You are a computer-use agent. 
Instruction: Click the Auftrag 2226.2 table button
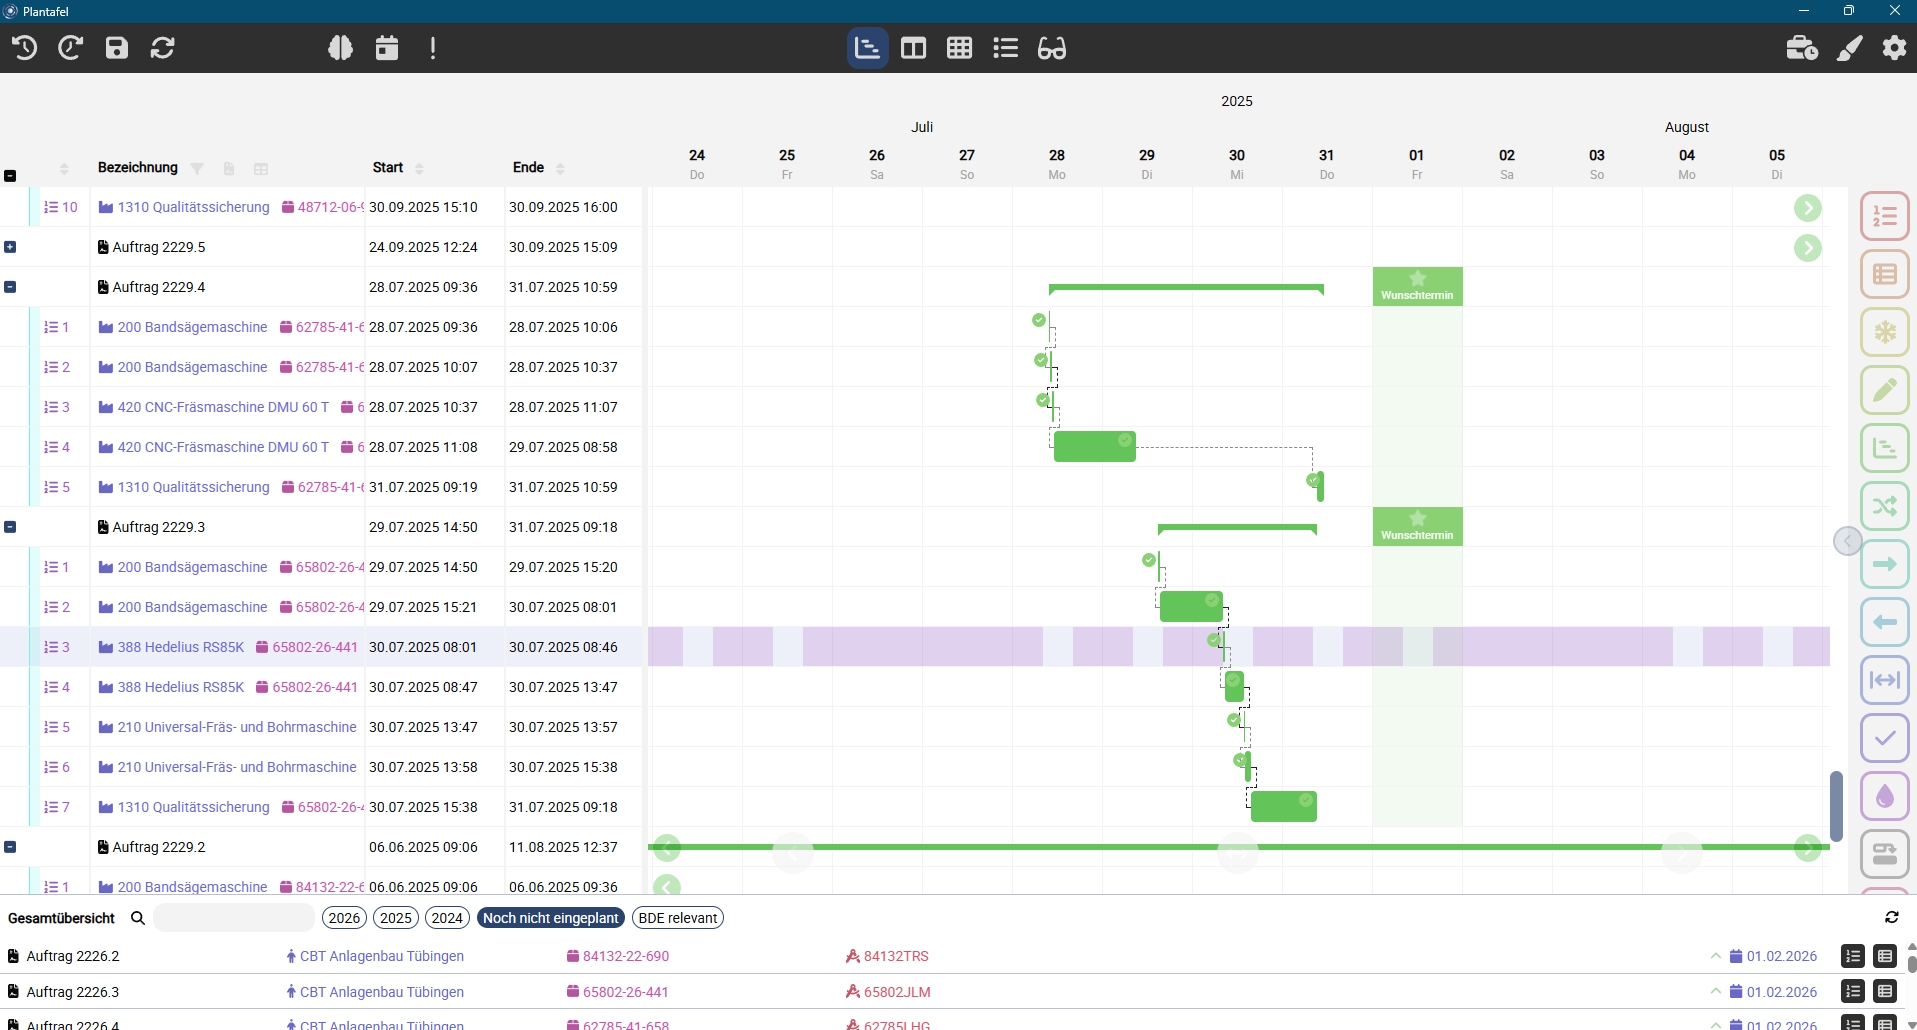coord(1885,956)
